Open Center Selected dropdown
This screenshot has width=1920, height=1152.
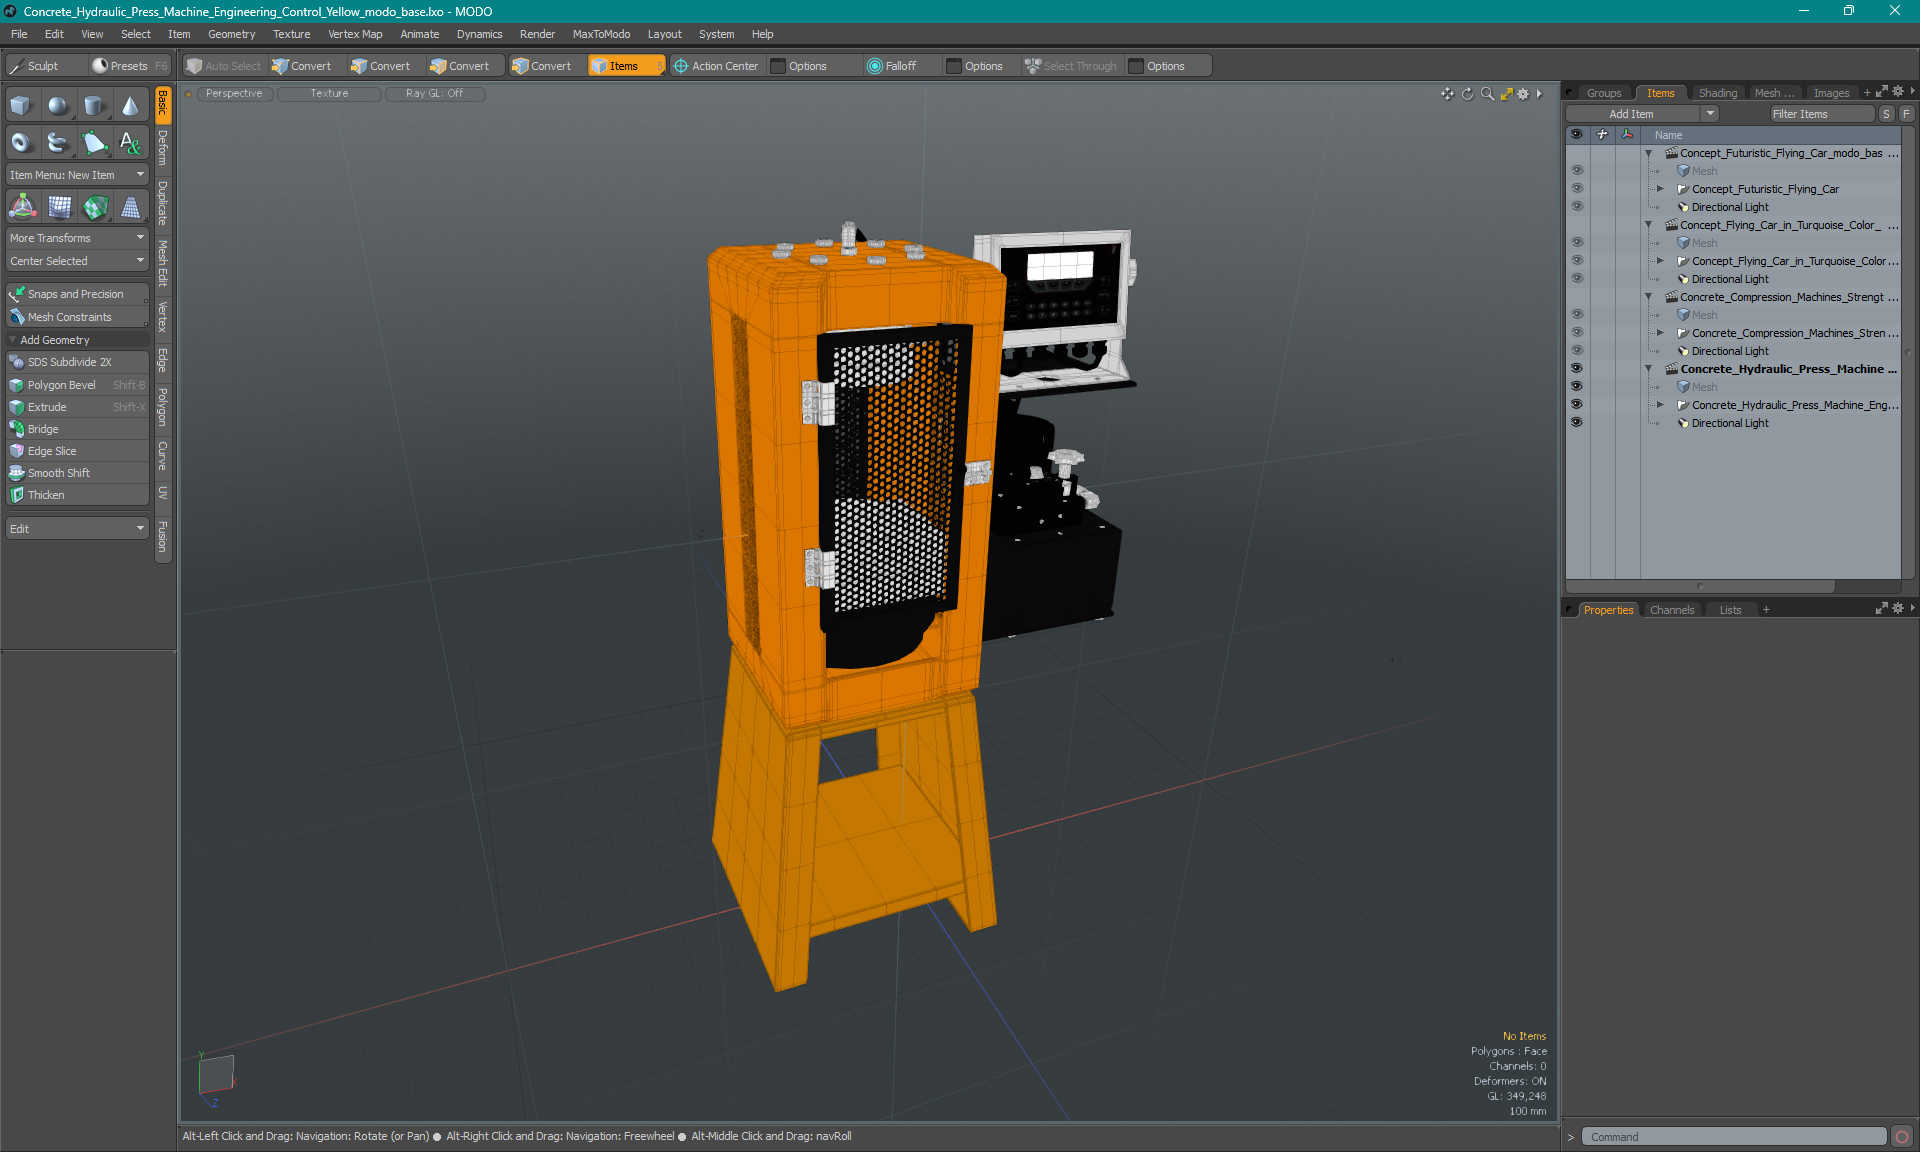pos(77,261)
